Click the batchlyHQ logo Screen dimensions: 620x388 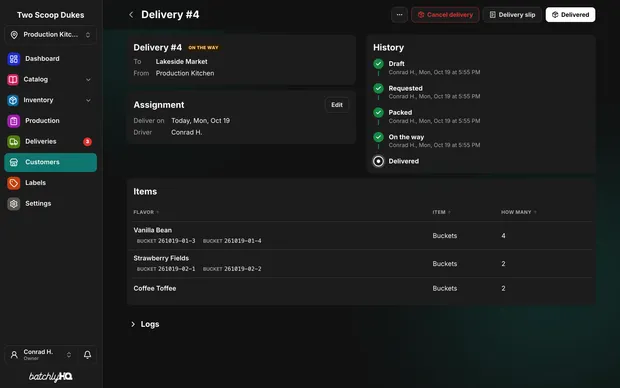(x=51, y=377)
